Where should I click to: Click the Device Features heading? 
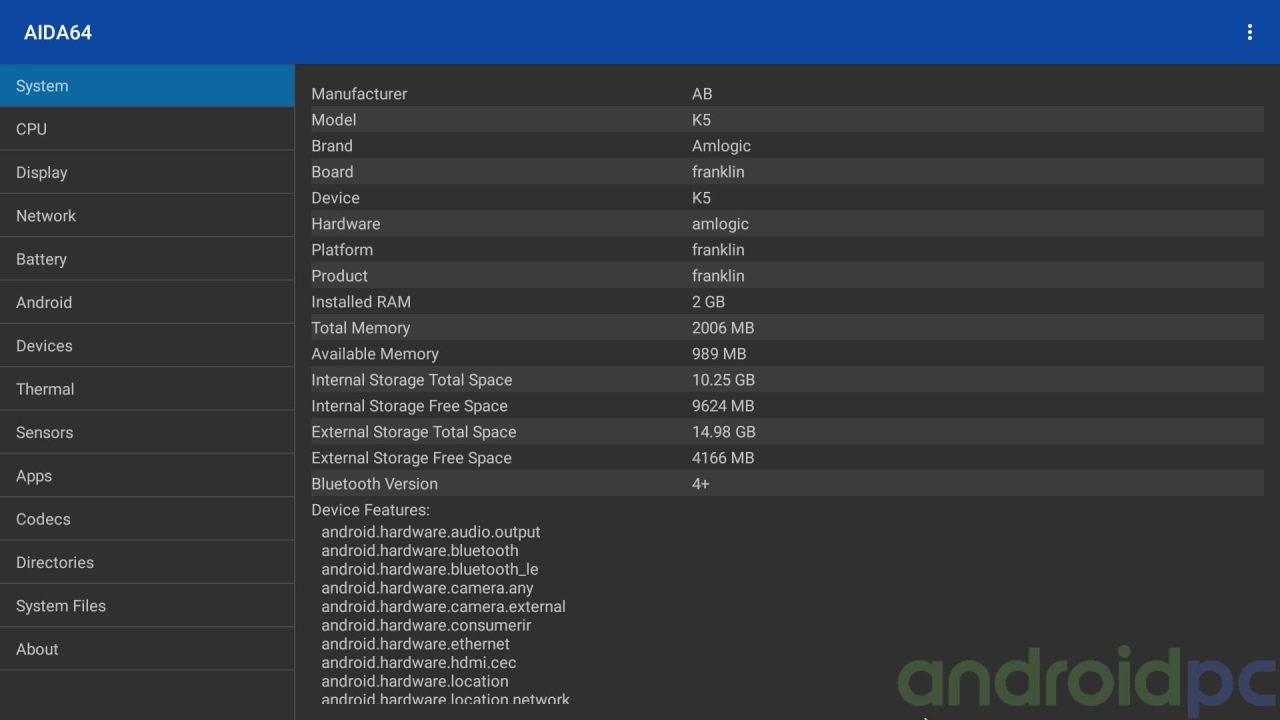[x=370, y=510]
